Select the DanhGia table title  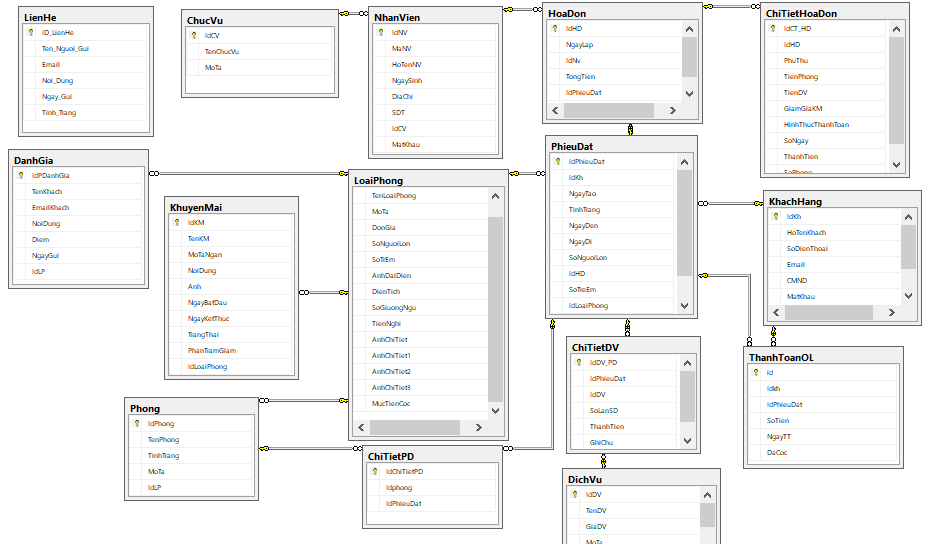point(34,160)
